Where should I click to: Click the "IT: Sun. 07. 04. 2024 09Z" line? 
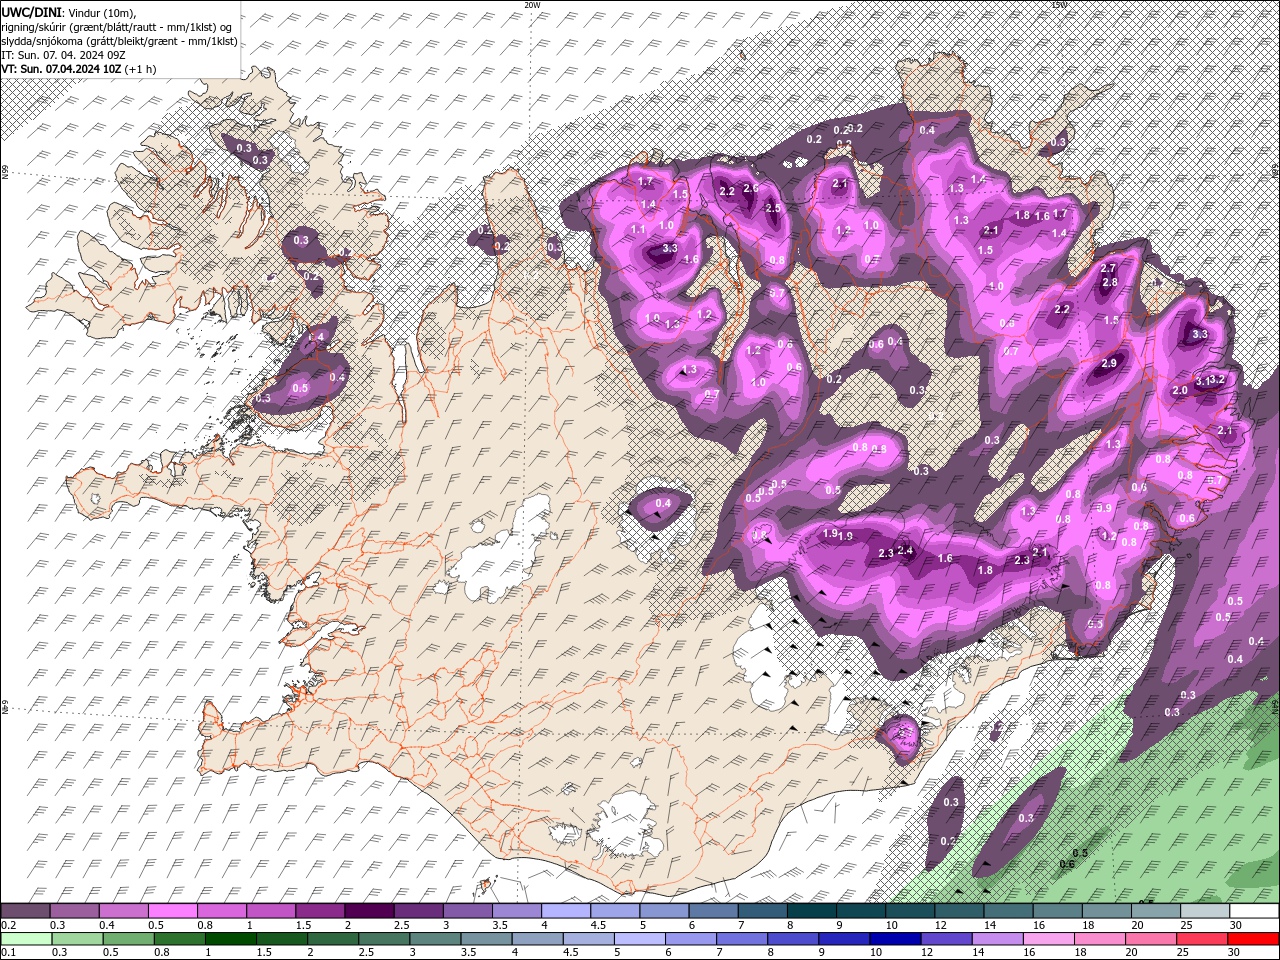click(x=64, y=55)
